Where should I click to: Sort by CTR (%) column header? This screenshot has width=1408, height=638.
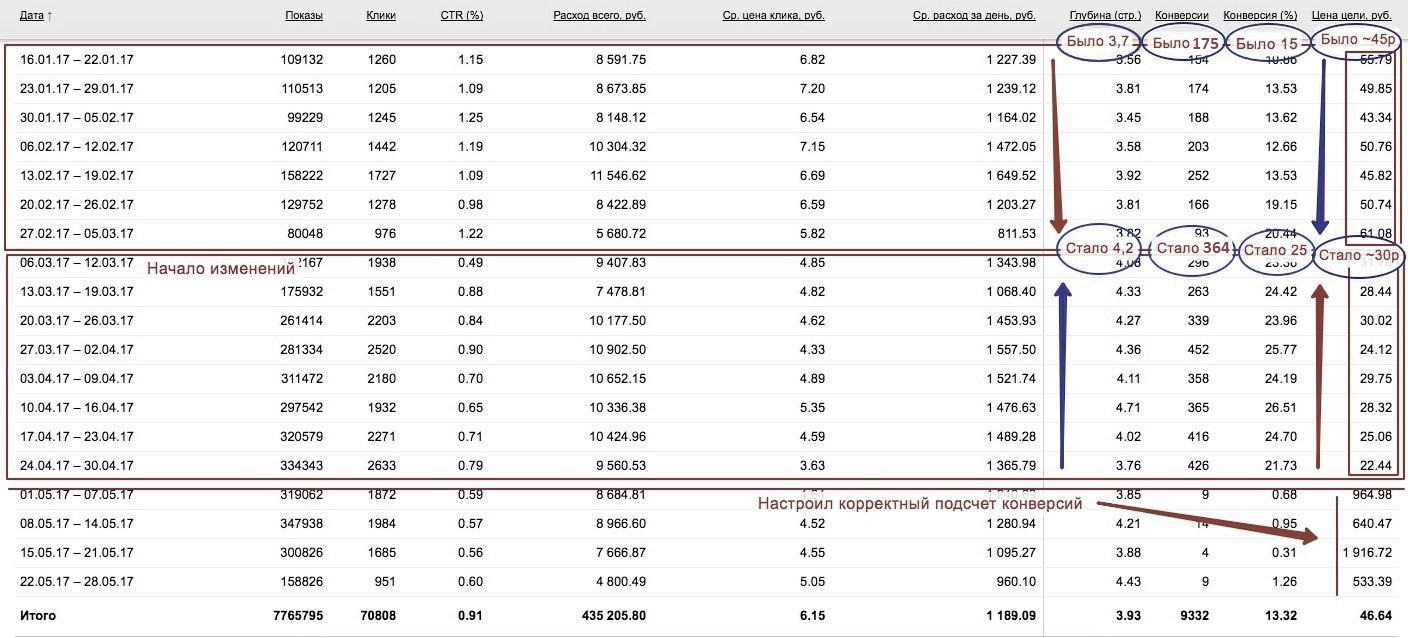461,16
